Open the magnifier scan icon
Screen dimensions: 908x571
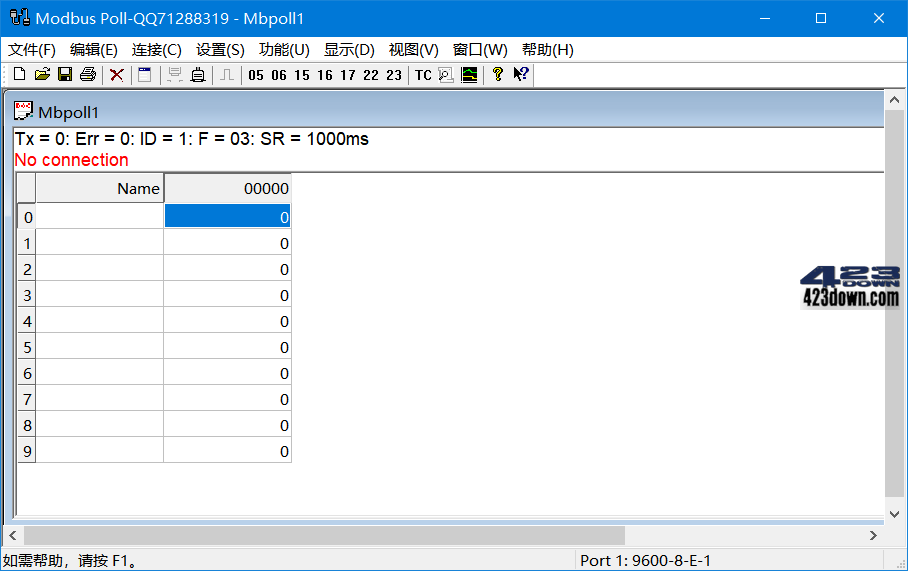tap(446, 75)
